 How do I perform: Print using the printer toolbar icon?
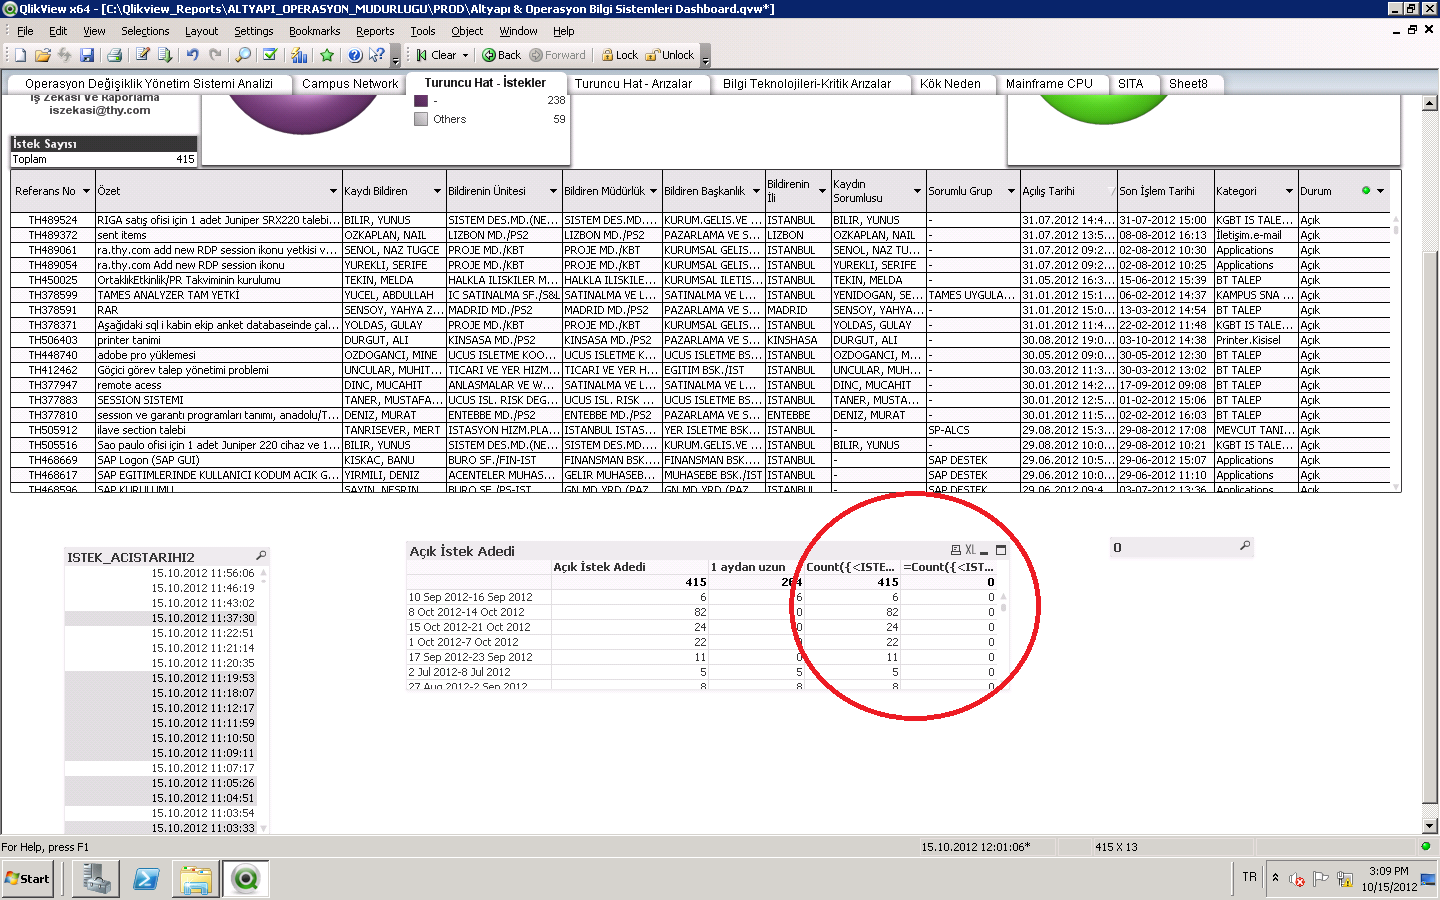114,55
